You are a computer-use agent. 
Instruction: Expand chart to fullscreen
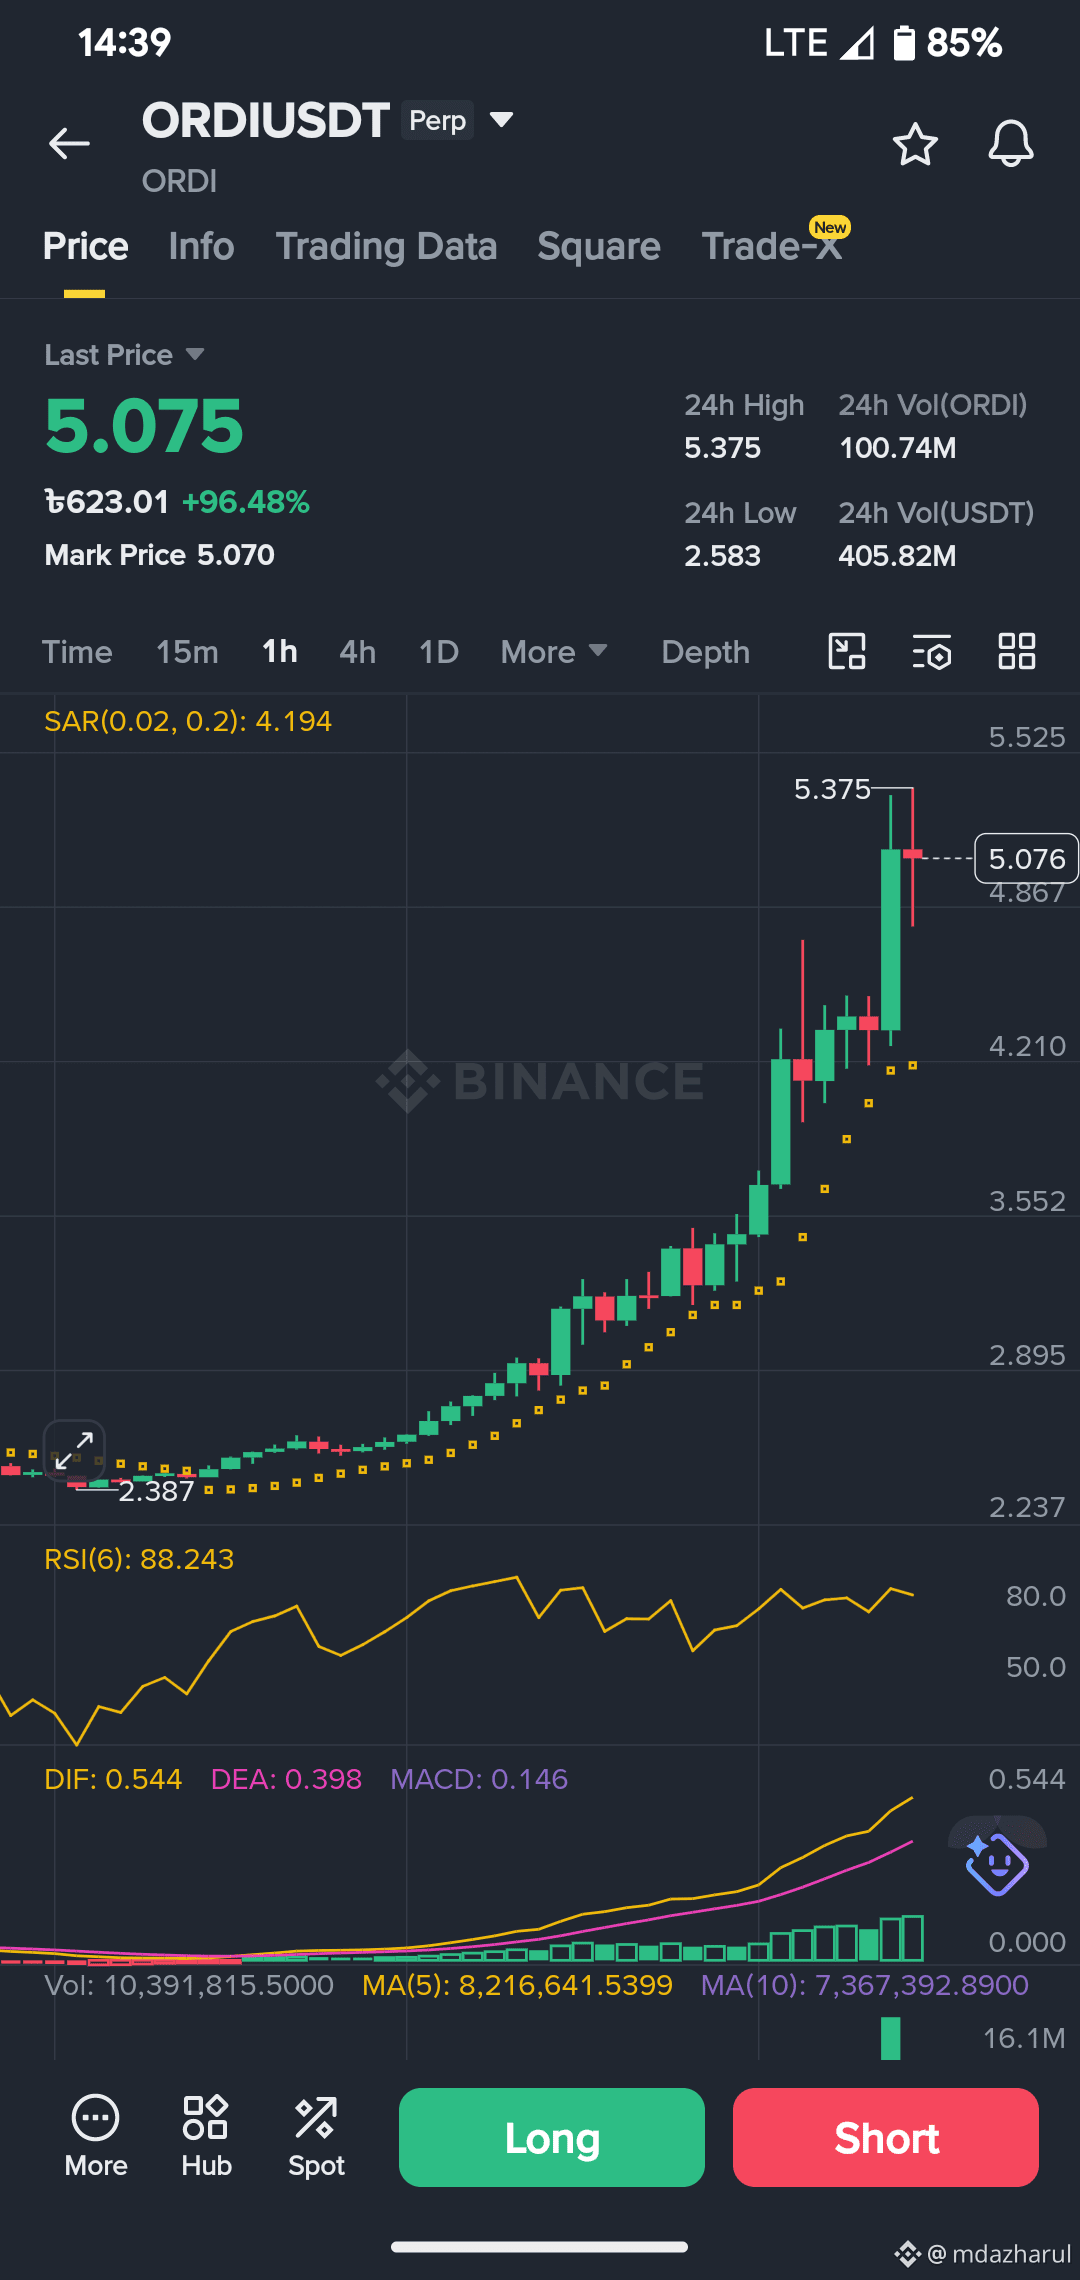pos(74,1450)
